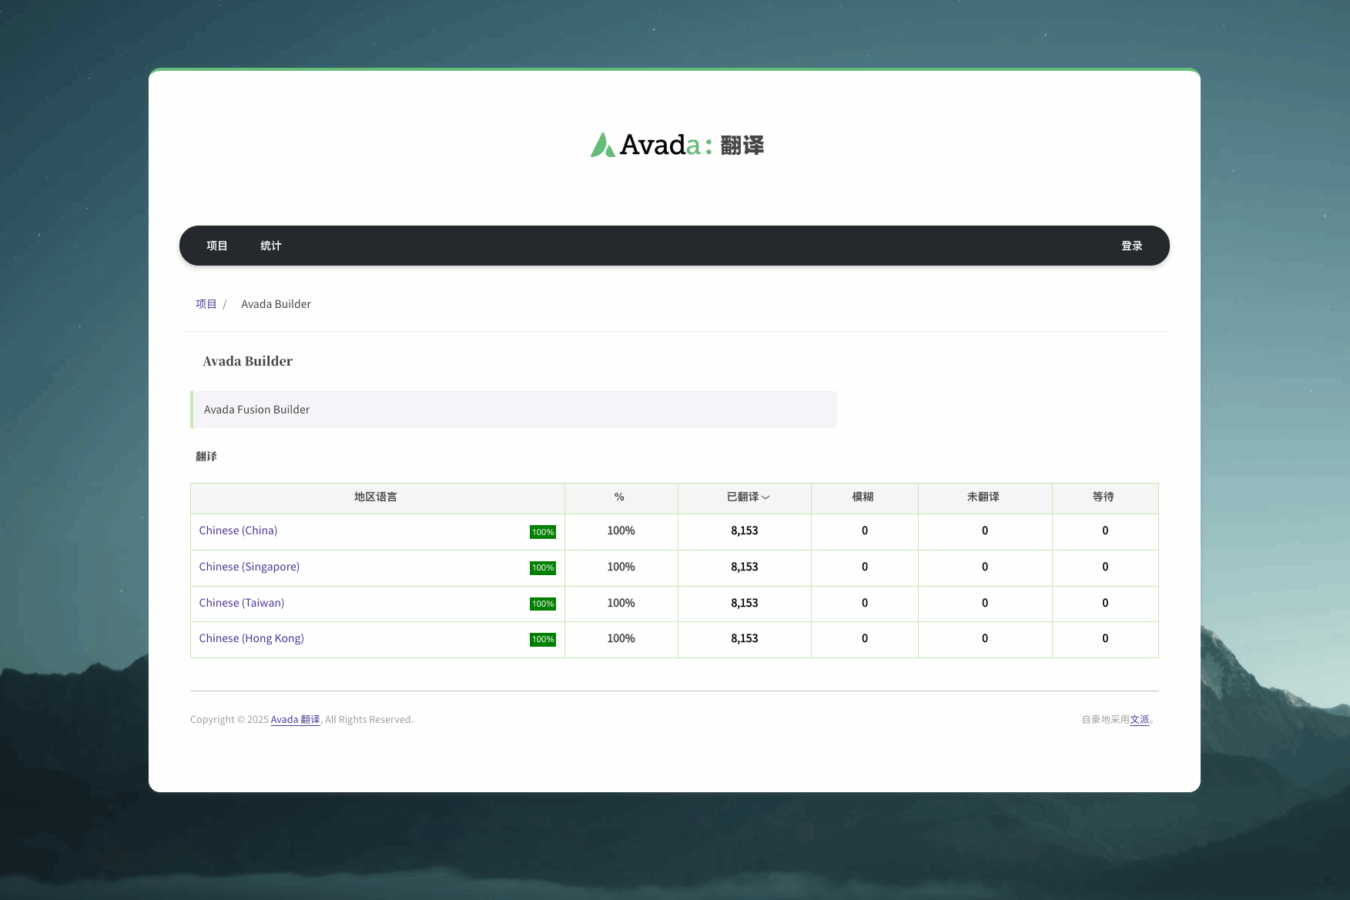
Task: Open the 文派 footer link
Action: (1139, 720)
